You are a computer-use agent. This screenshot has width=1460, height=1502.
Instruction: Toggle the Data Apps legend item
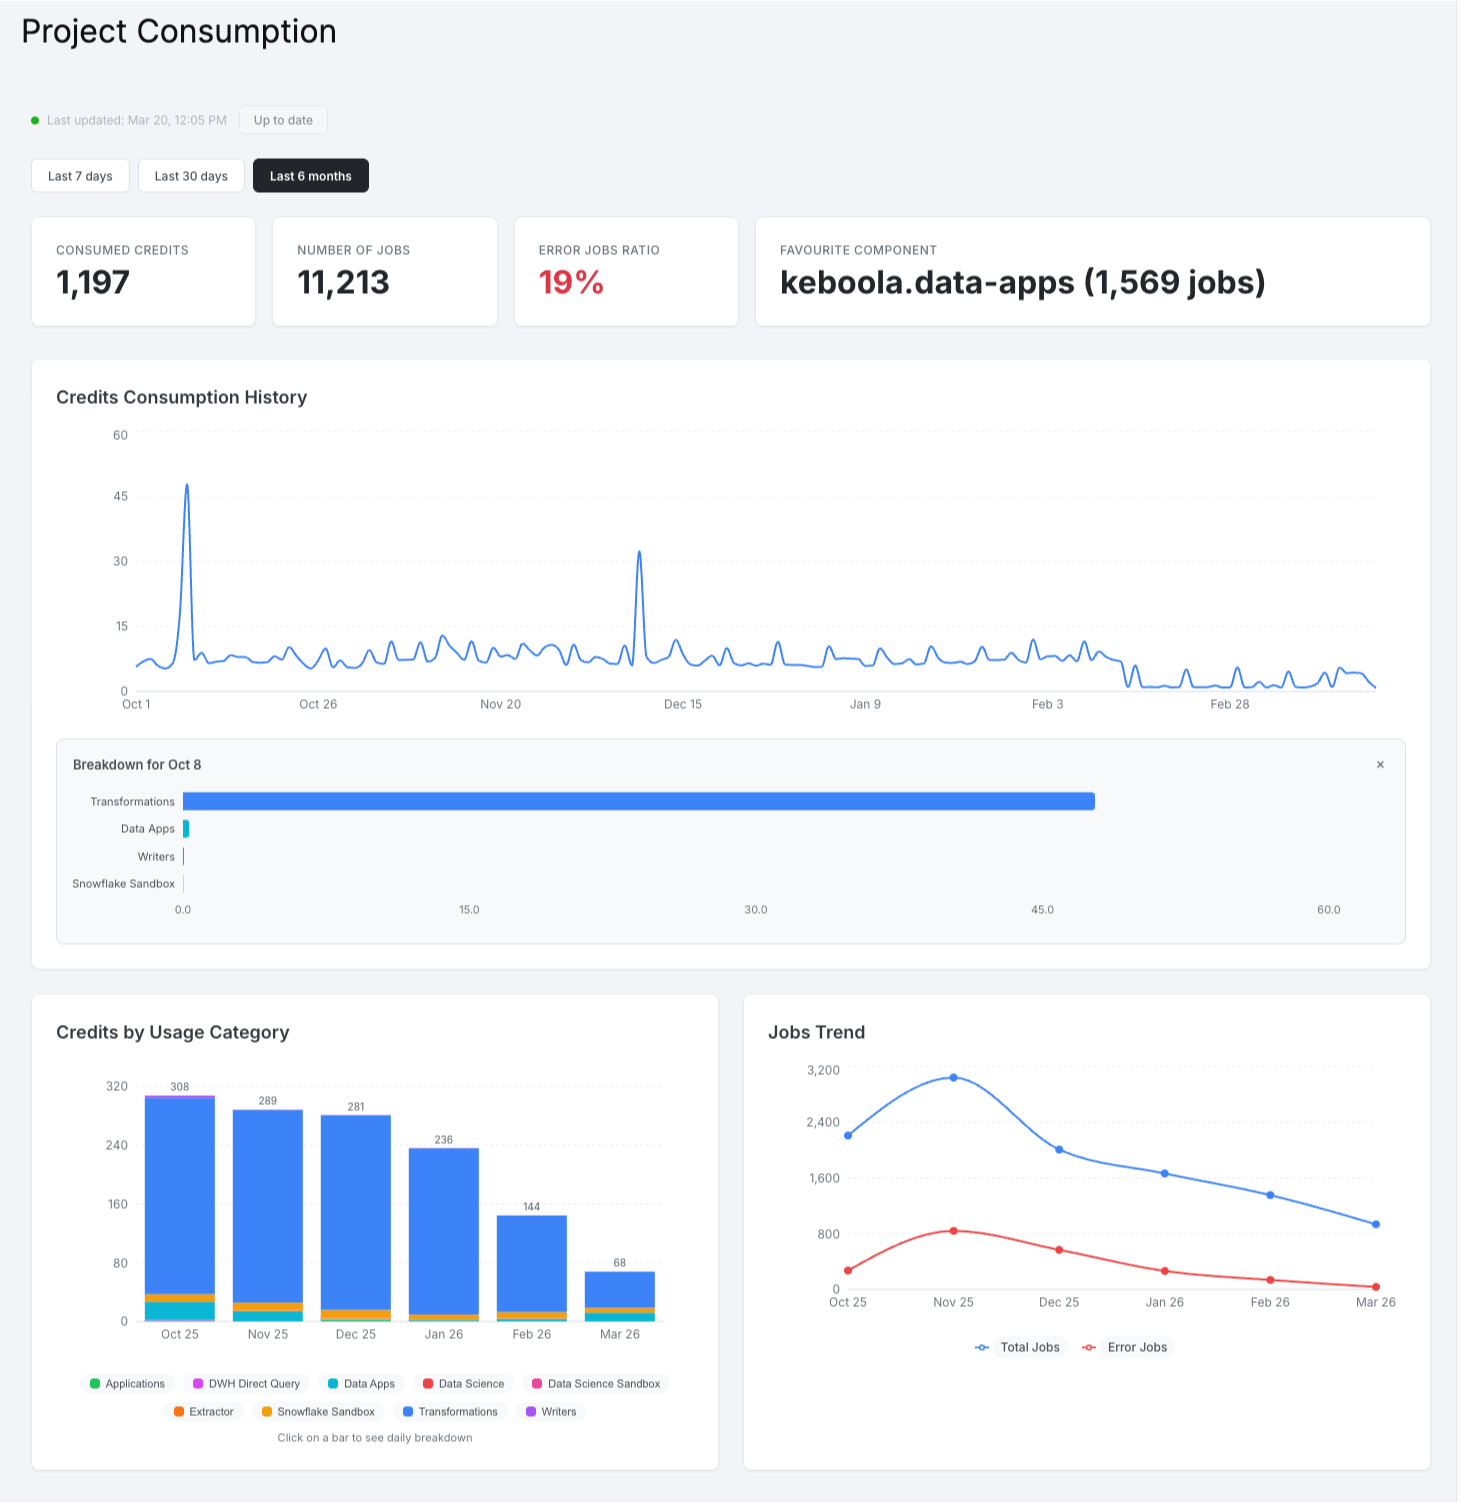[x=361, y=1384]
